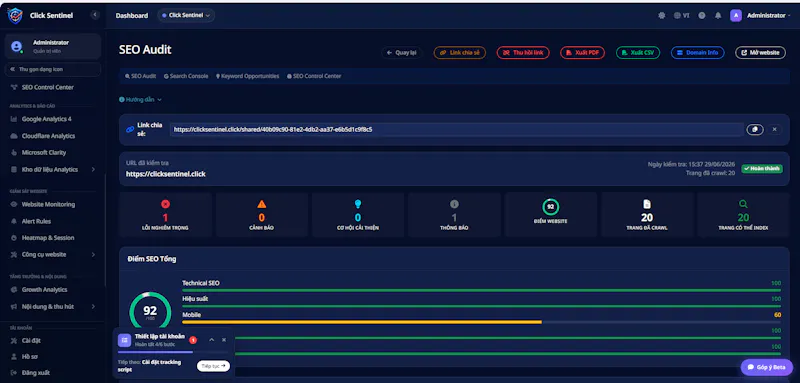Click the Mở website button

[x=760, y=53]
